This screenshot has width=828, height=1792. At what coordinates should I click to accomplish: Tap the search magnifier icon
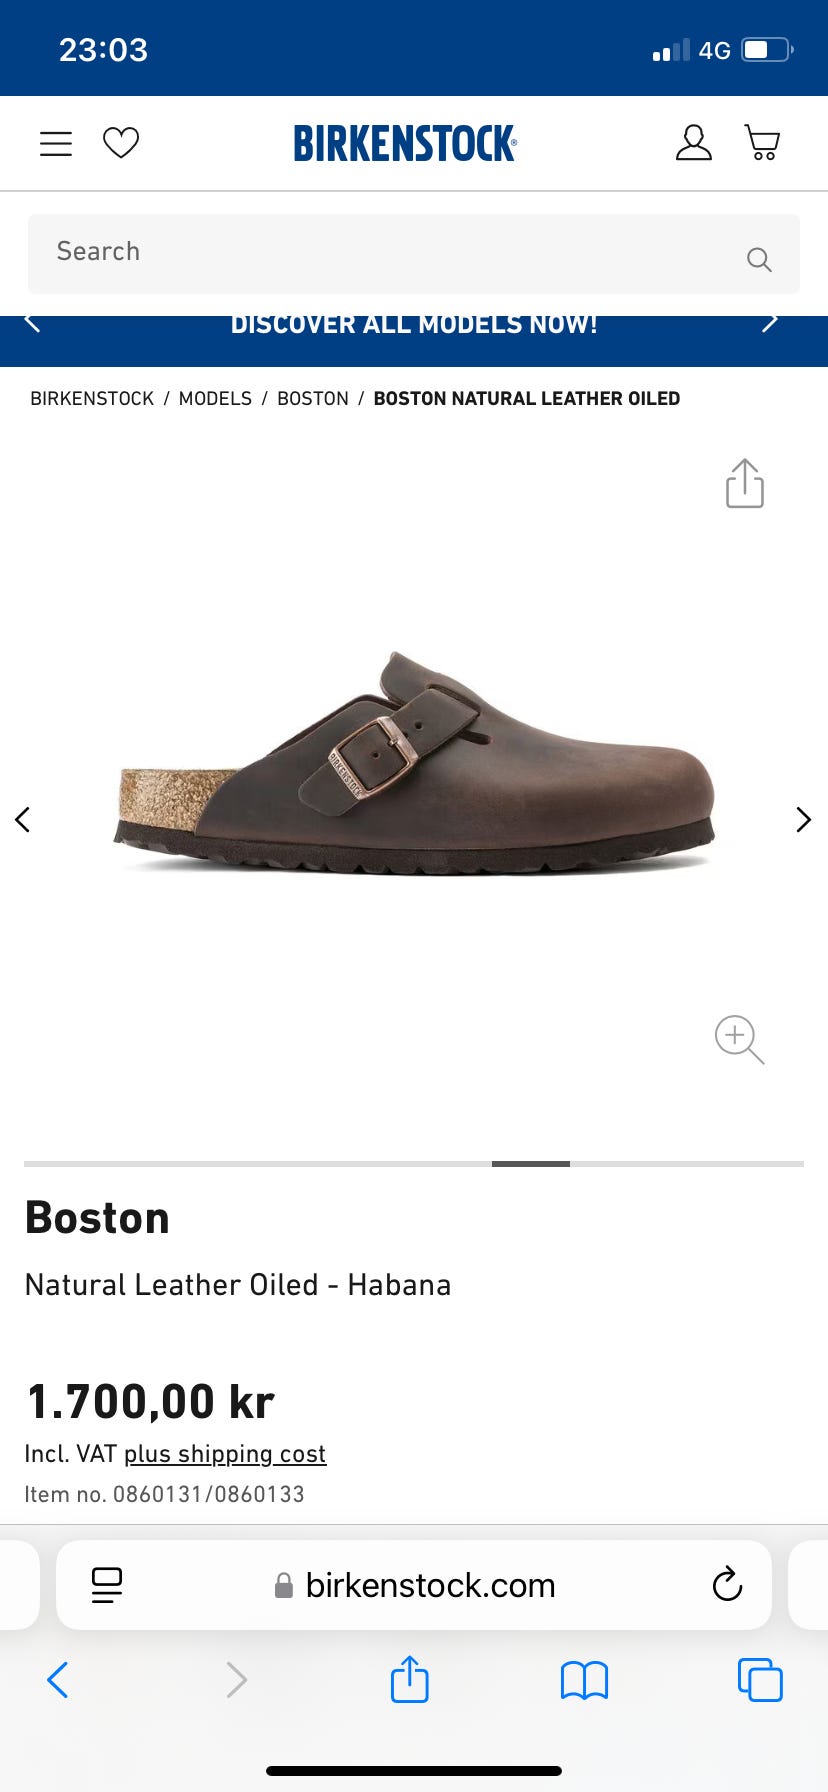tap(759, 260)
